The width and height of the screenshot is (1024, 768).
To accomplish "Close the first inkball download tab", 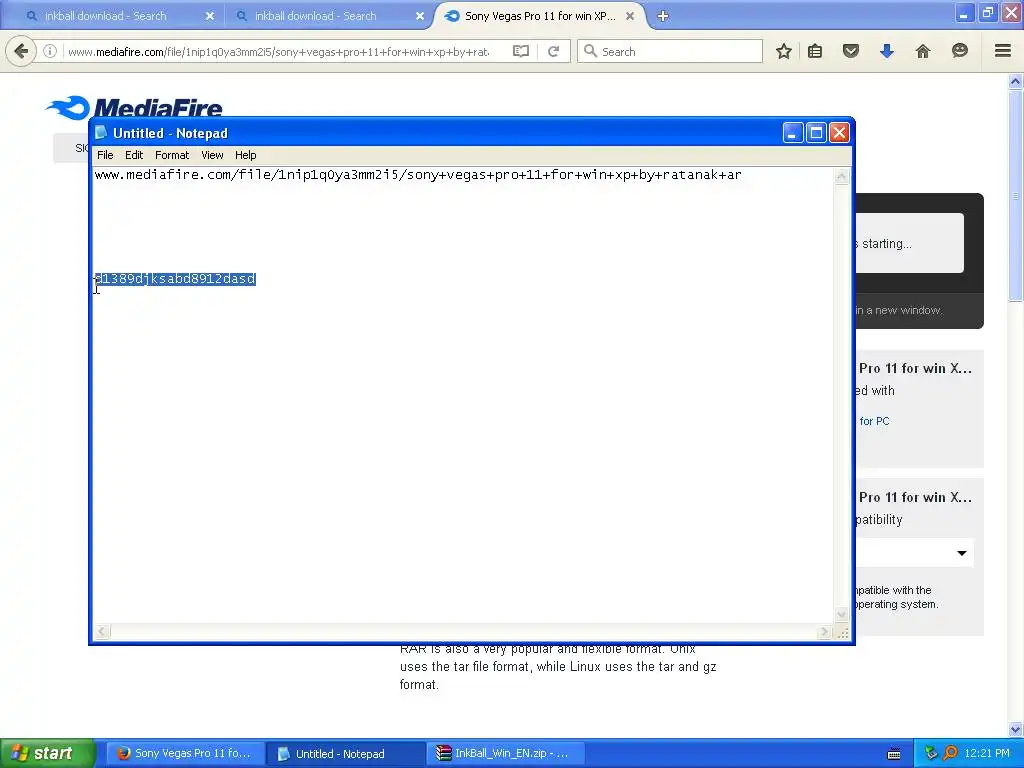I will click(210, 16).
